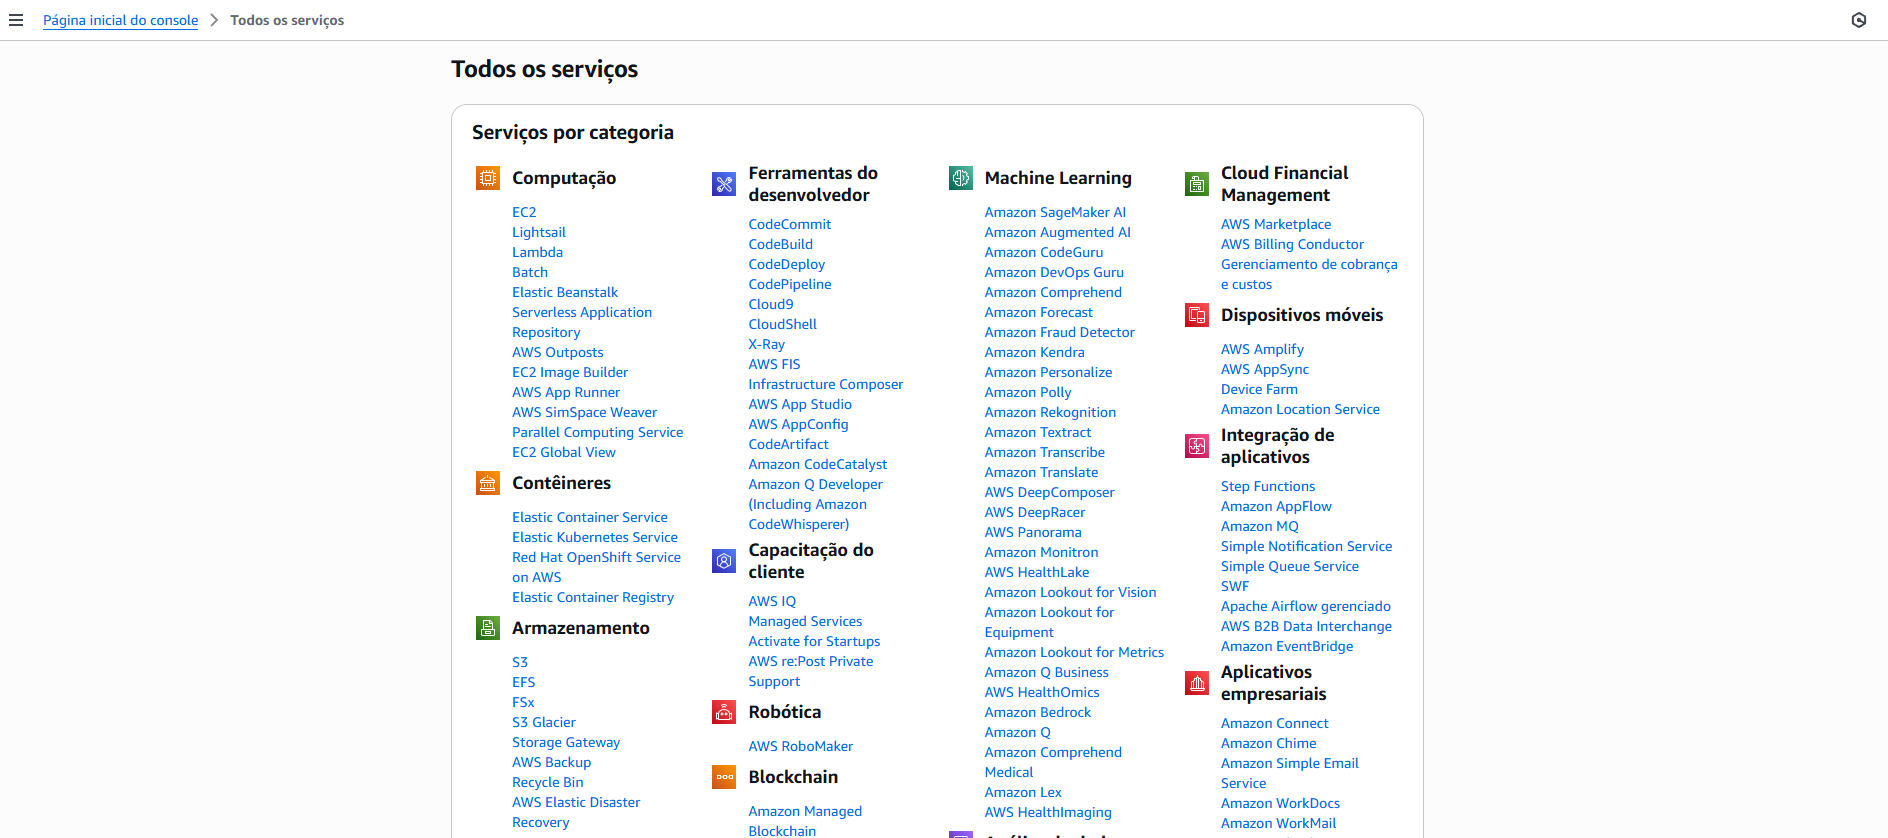This screenshot has height=838, width=1888.
Task: Open Amazon Chime link
Action: [x=1268, y=743]
